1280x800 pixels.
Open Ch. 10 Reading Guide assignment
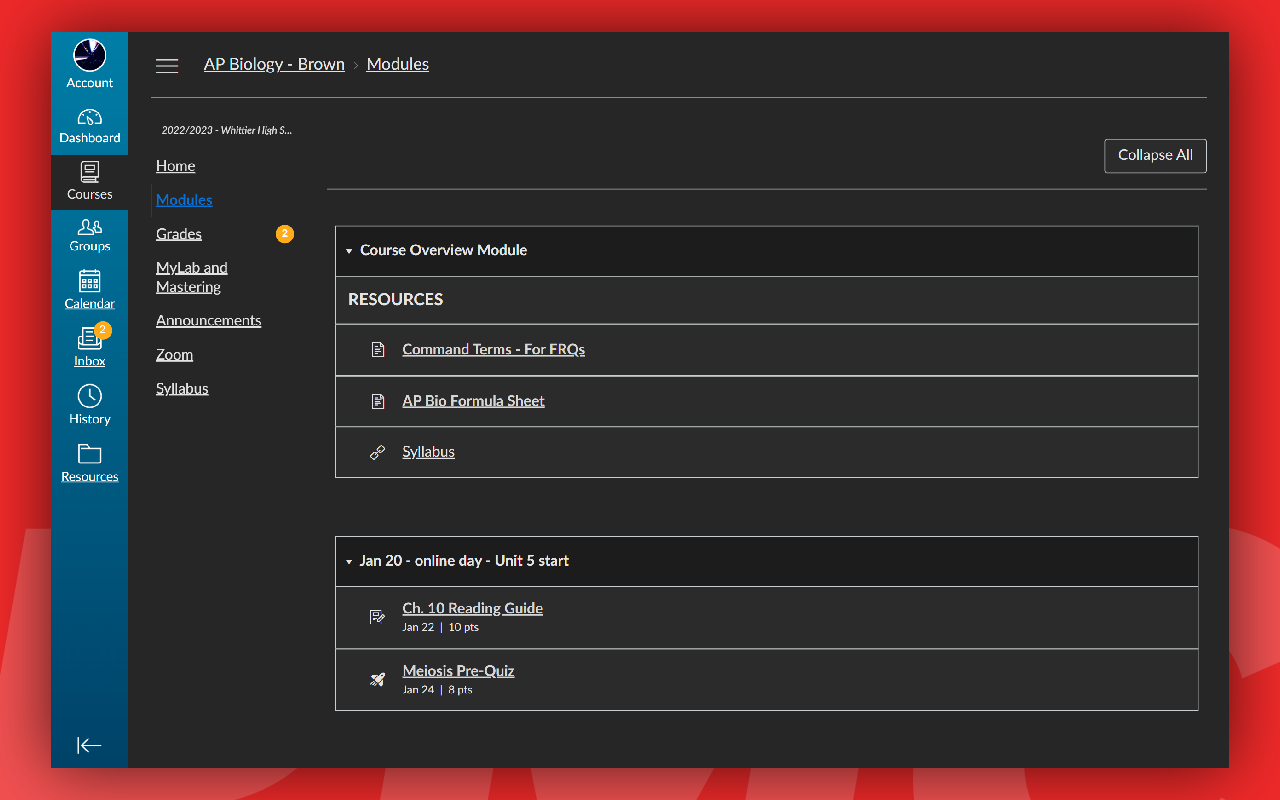(x=473, y=608)
